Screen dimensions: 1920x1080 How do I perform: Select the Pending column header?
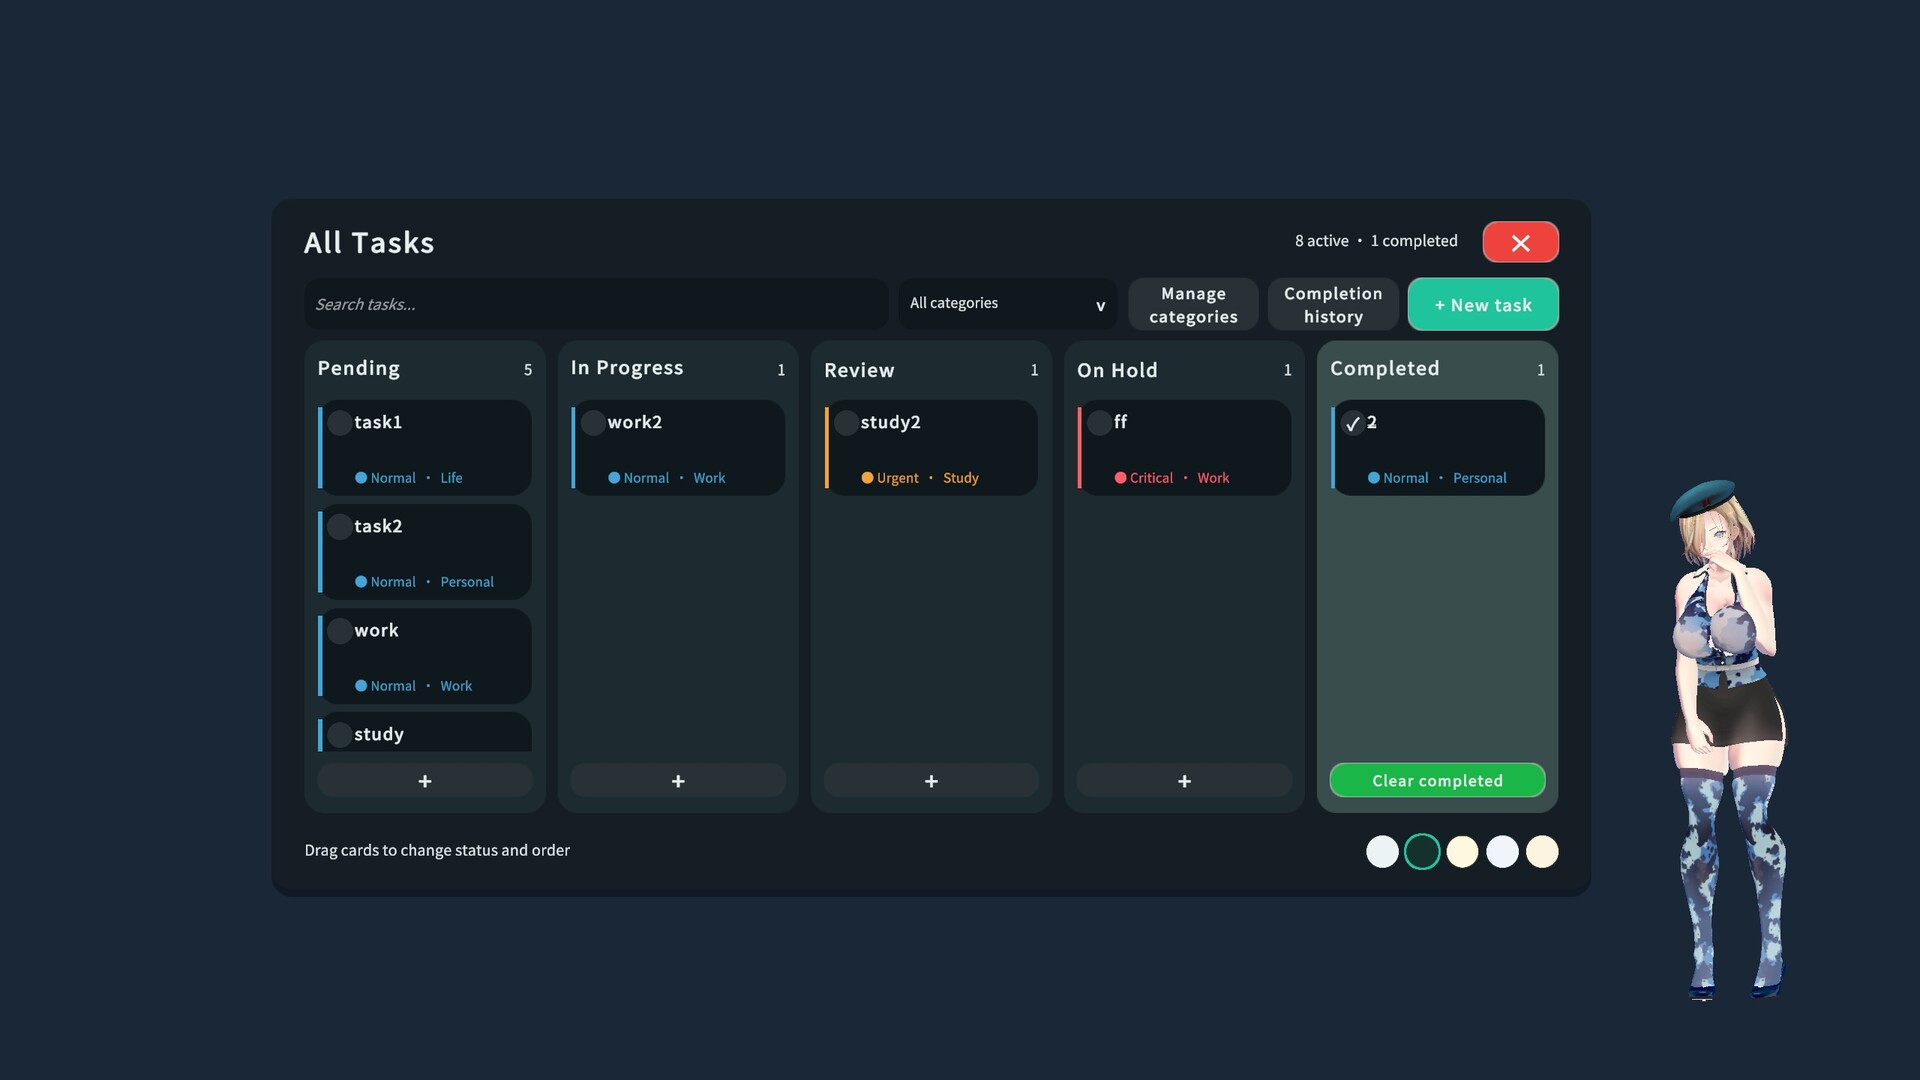[359, 369]
